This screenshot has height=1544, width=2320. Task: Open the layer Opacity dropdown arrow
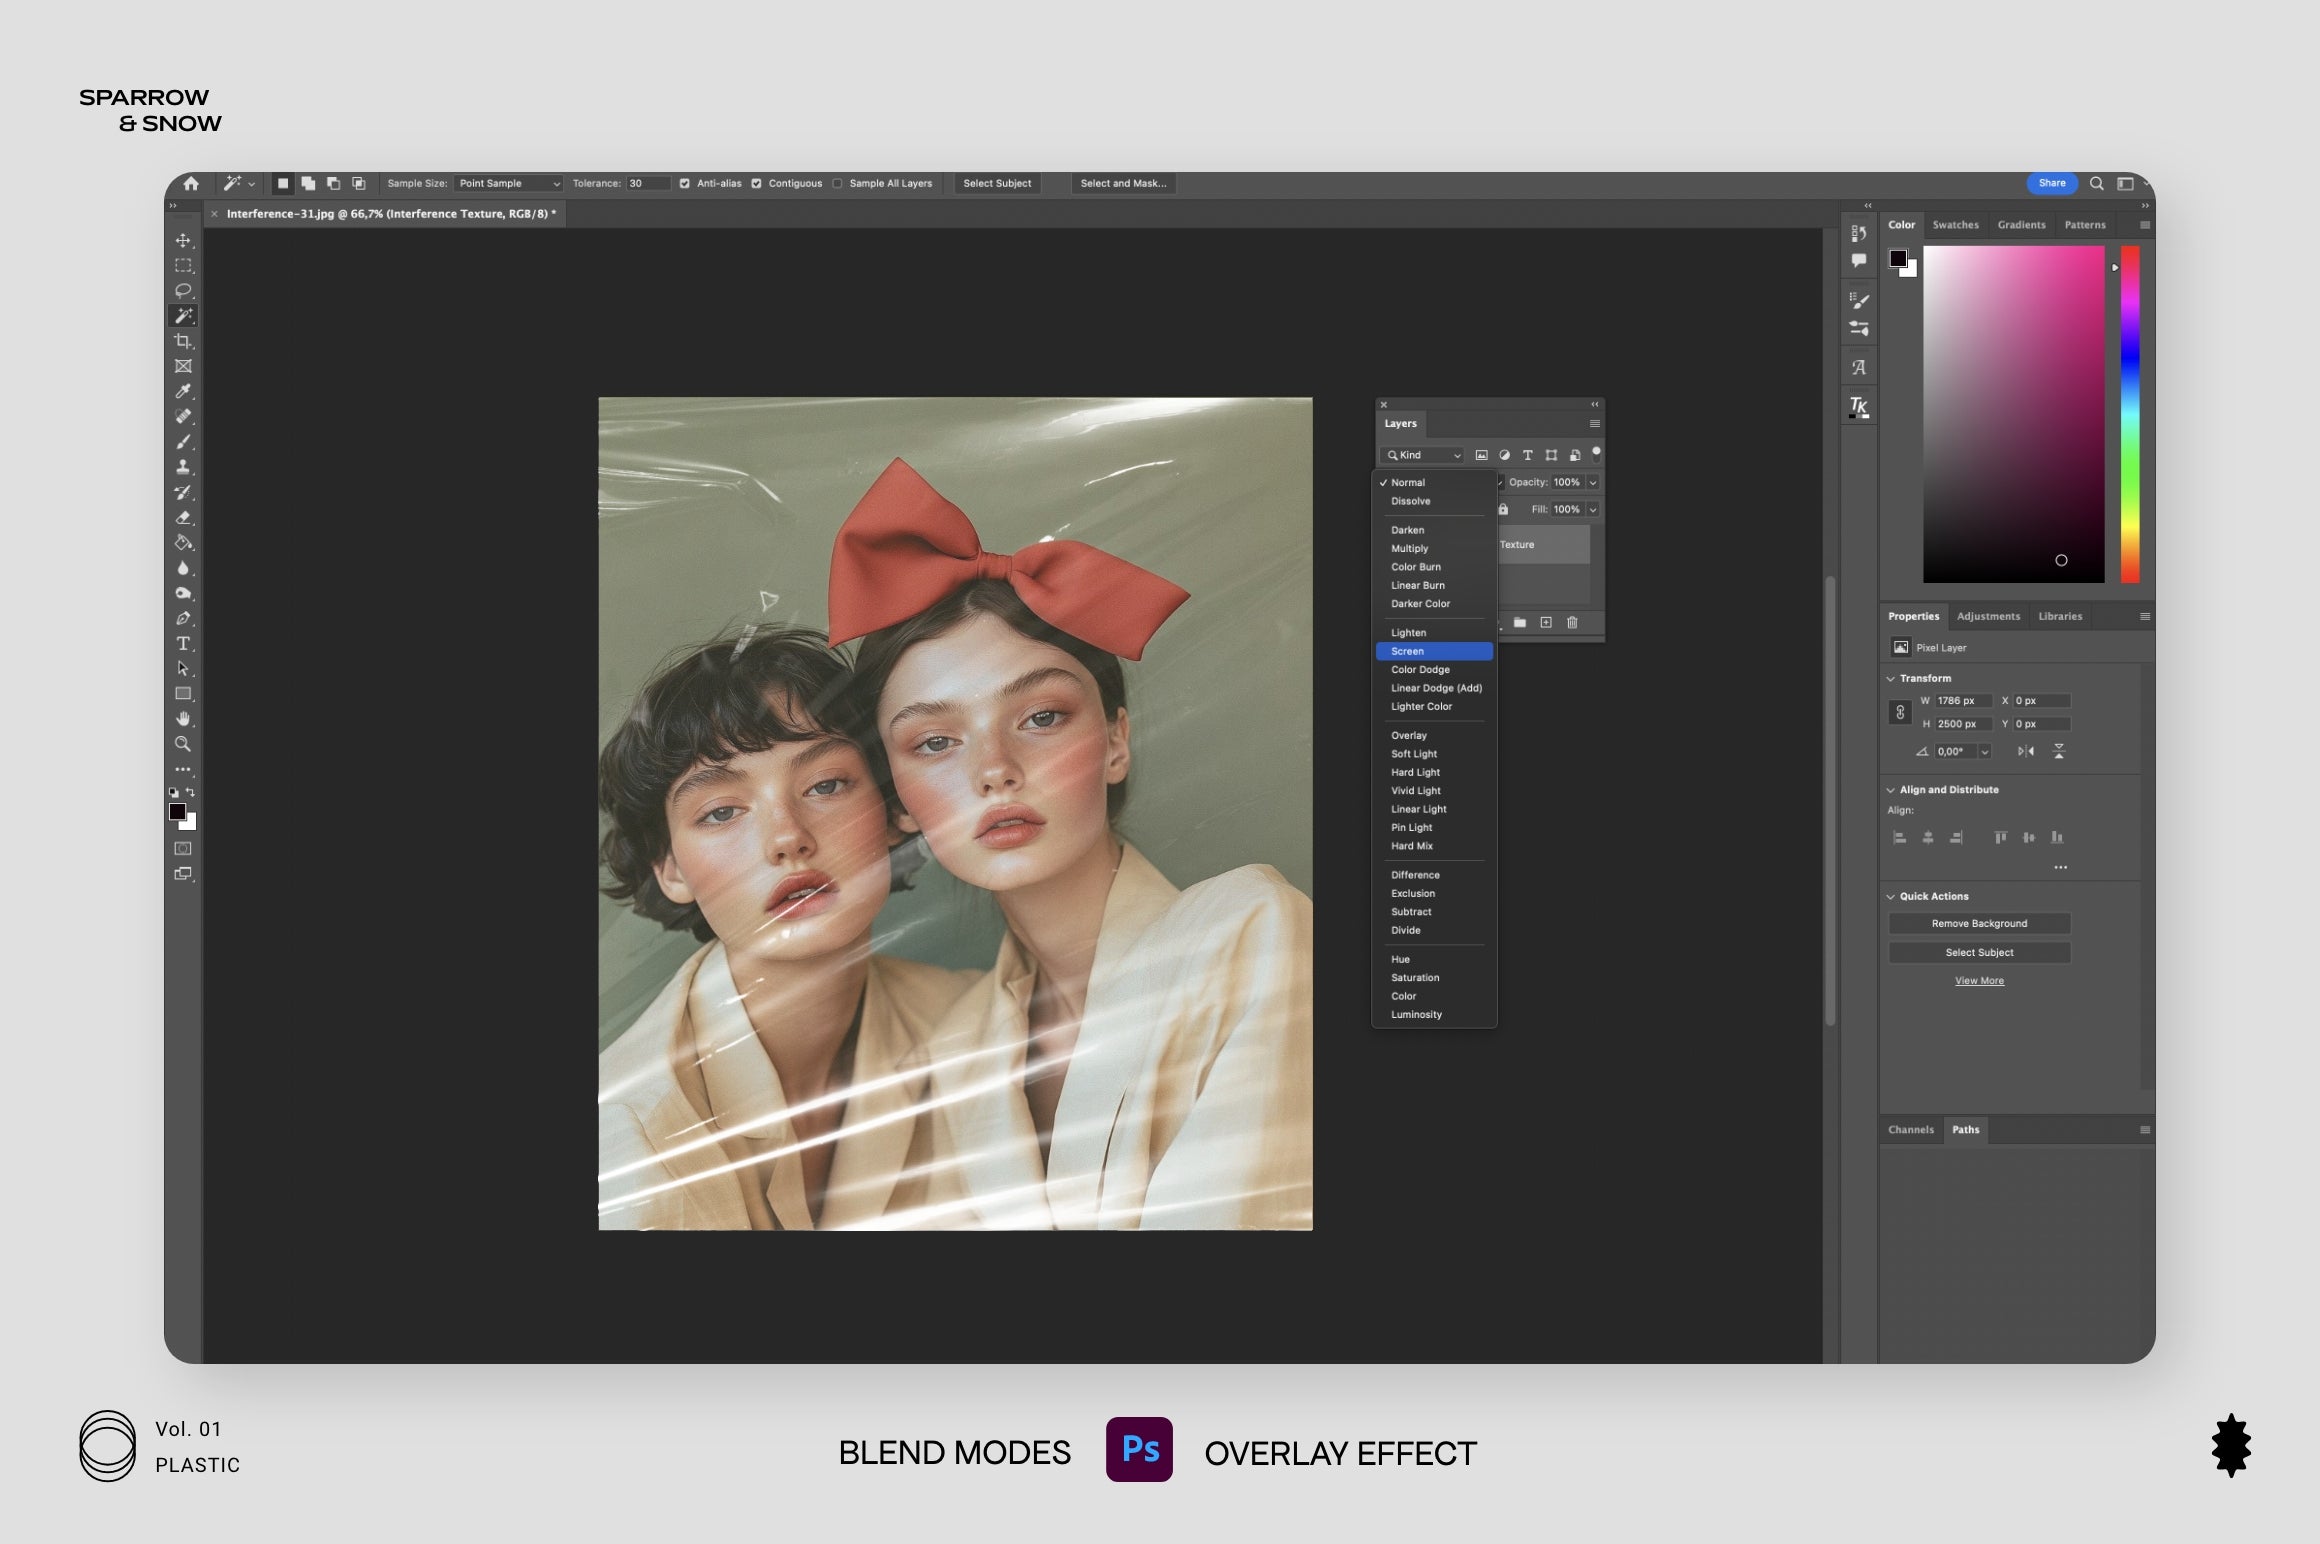(x=1593, y=482)
